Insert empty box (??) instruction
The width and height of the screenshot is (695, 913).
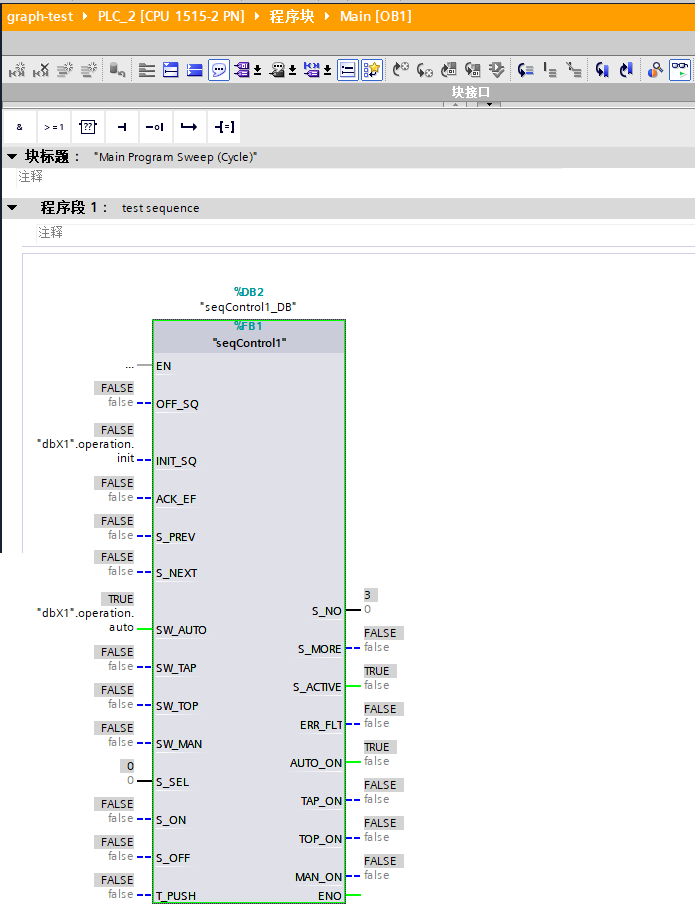pyautogui.click(x=88, y=127)
